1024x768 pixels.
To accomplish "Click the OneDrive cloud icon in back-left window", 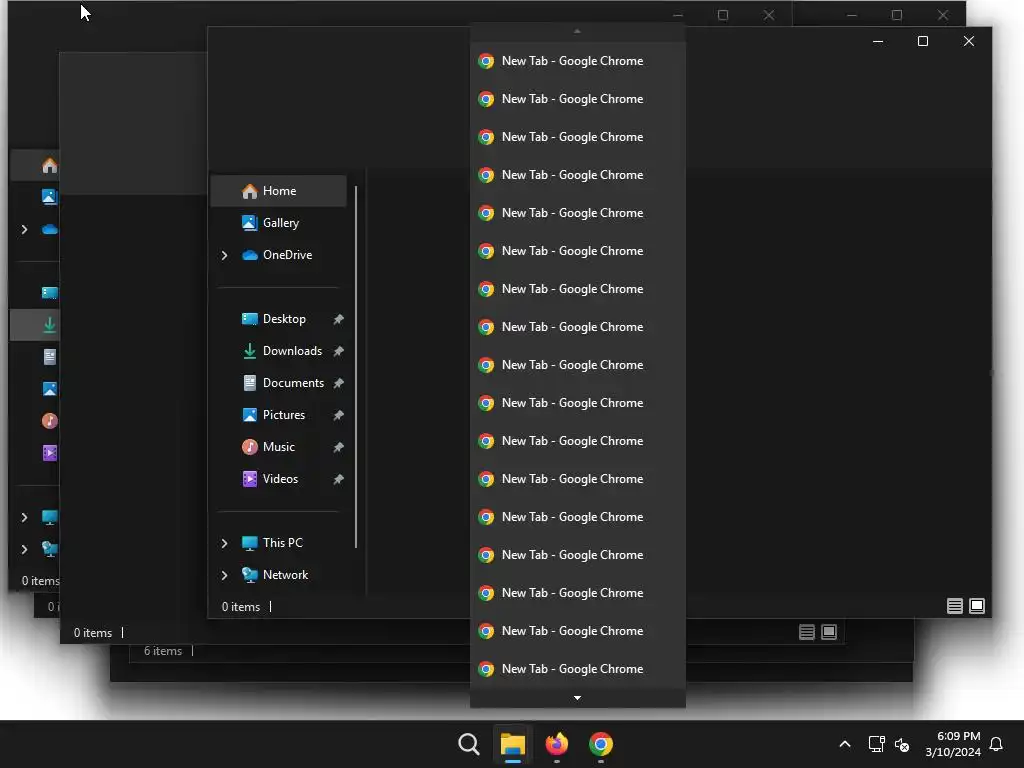I will (x=50, y=229).
